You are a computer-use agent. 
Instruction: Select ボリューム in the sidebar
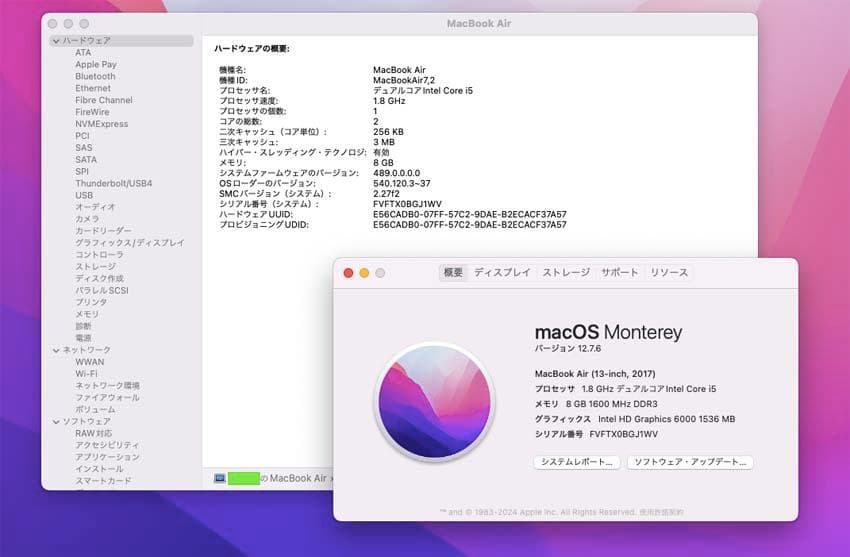pyautogui.click(x=95, y=410)
